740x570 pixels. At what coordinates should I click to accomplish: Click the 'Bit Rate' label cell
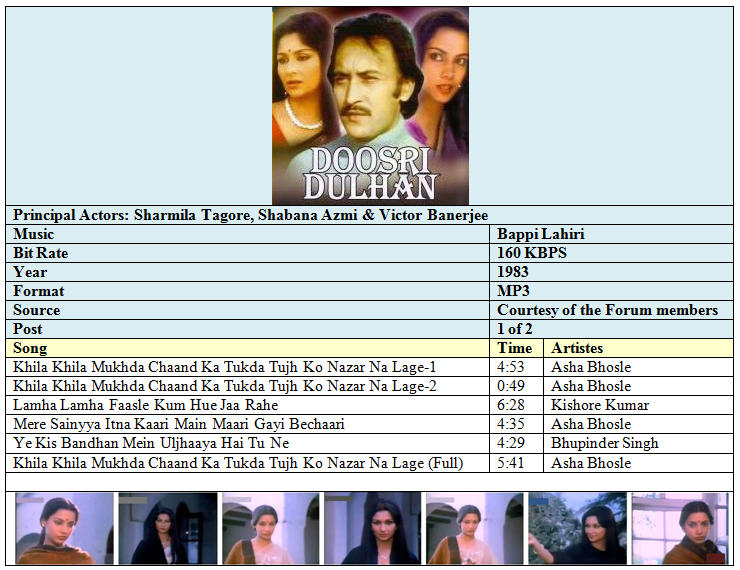tap(248, 253)
